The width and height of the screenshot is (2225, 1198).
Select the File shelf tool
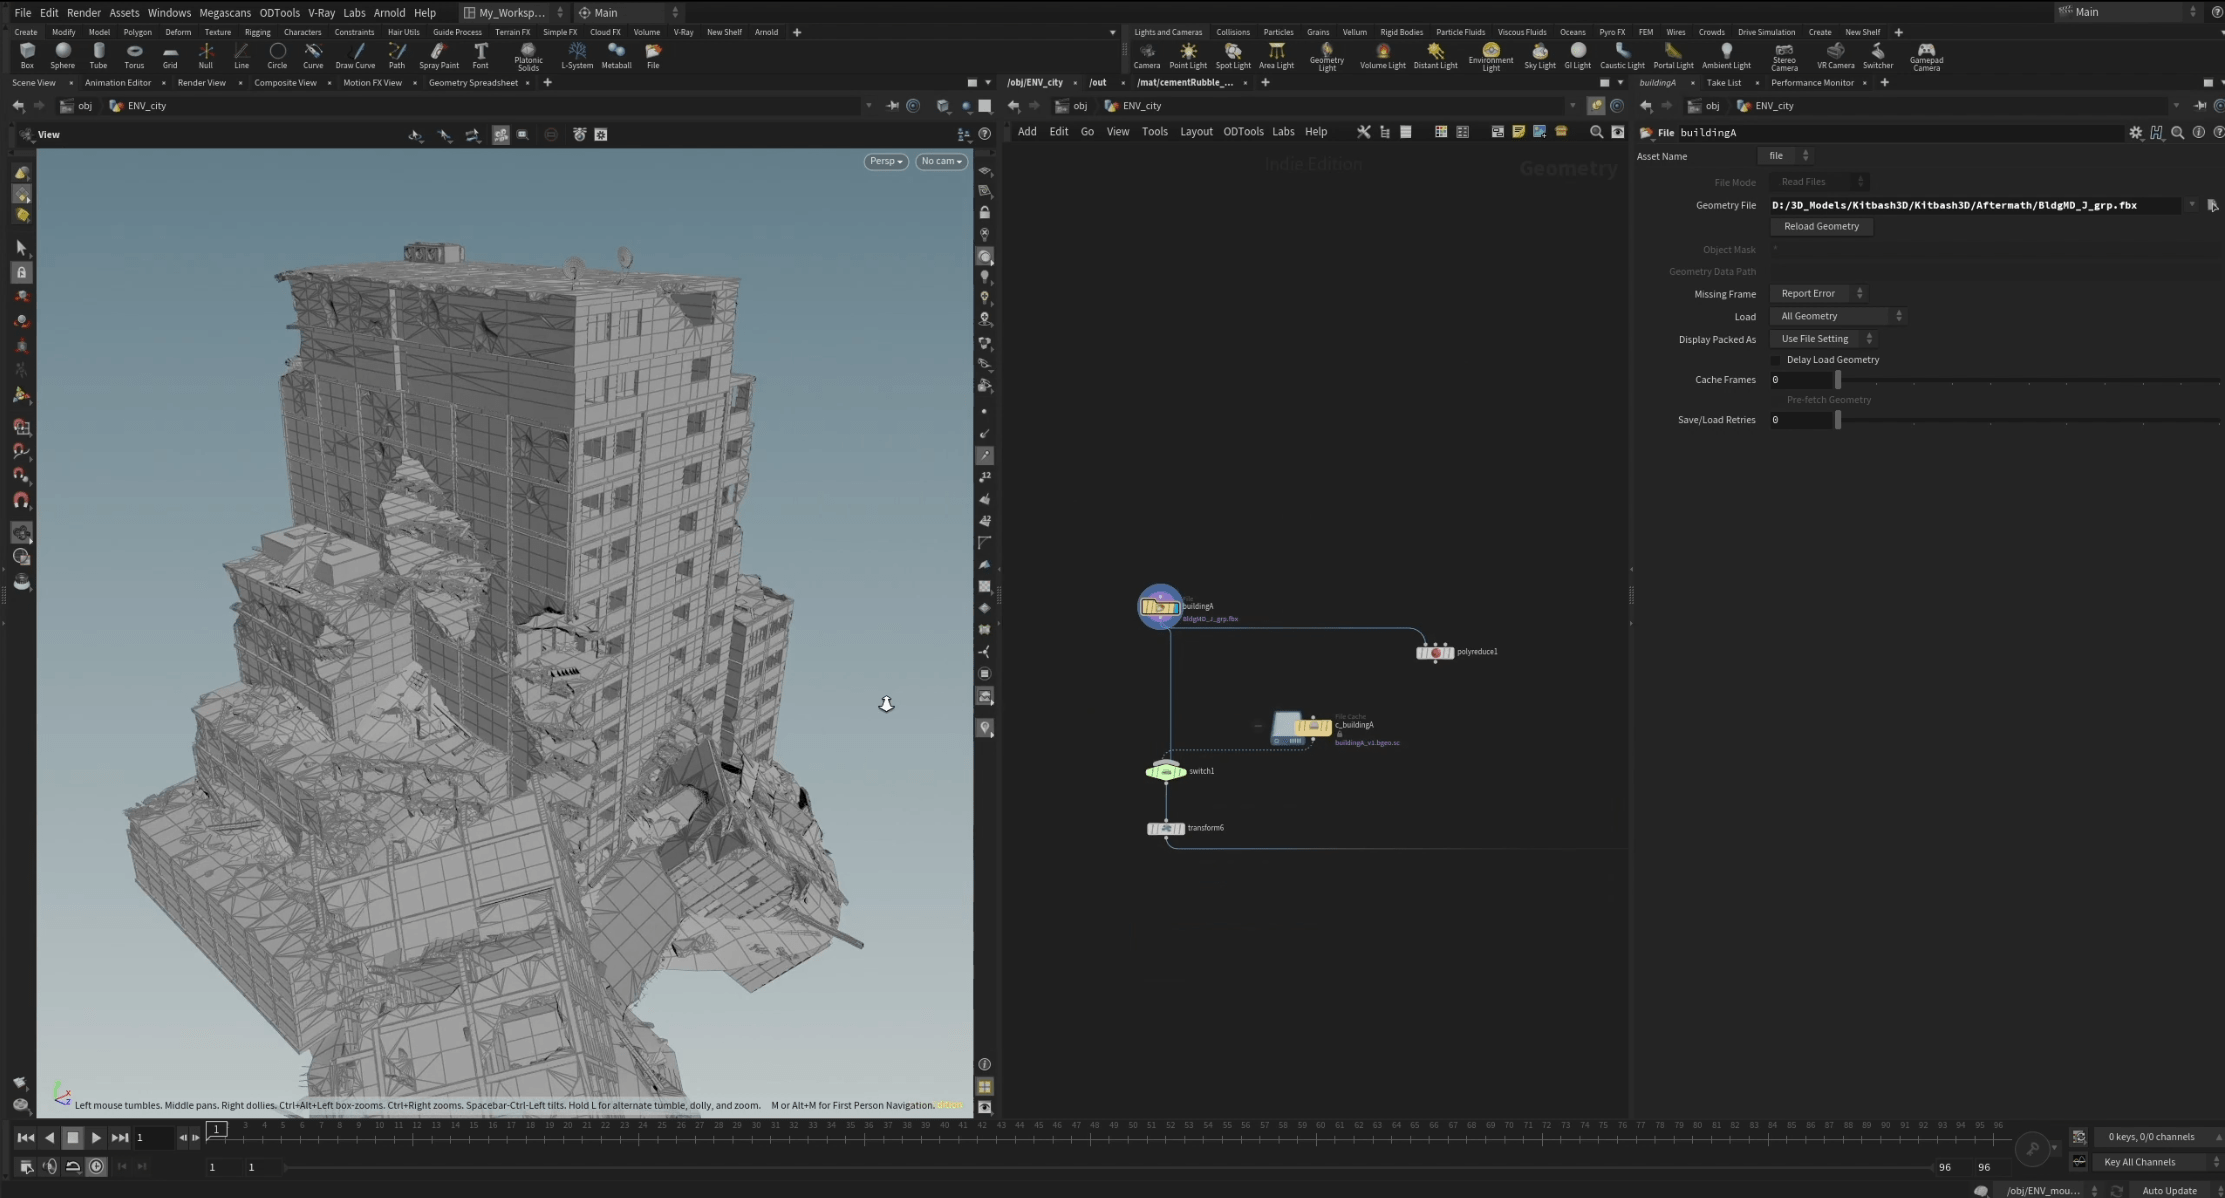(x=653, y=55)
